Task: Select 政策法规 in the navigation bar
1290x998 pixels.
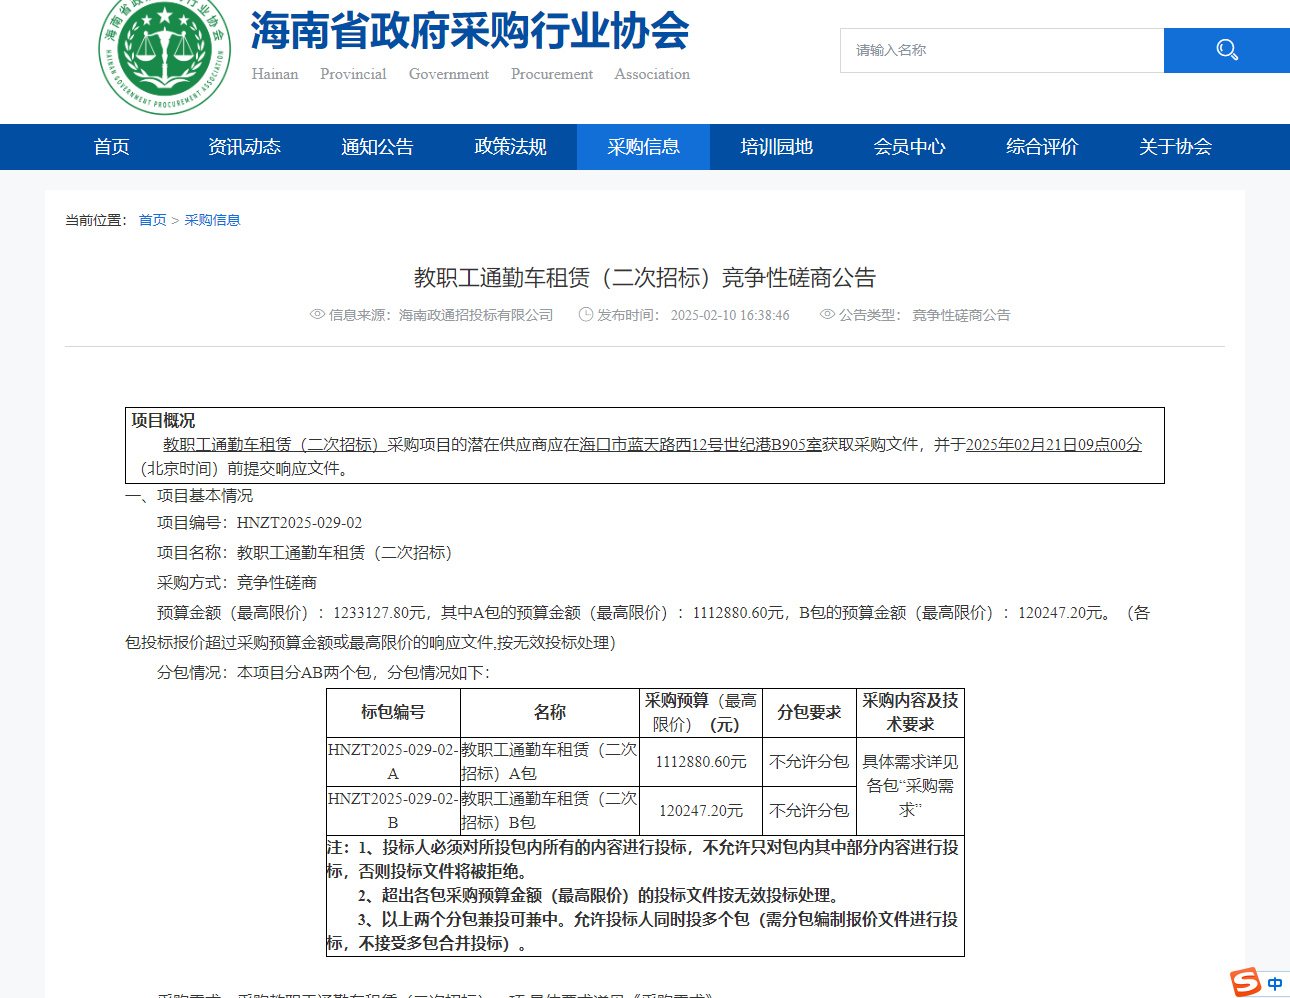Action: [510, 147]
